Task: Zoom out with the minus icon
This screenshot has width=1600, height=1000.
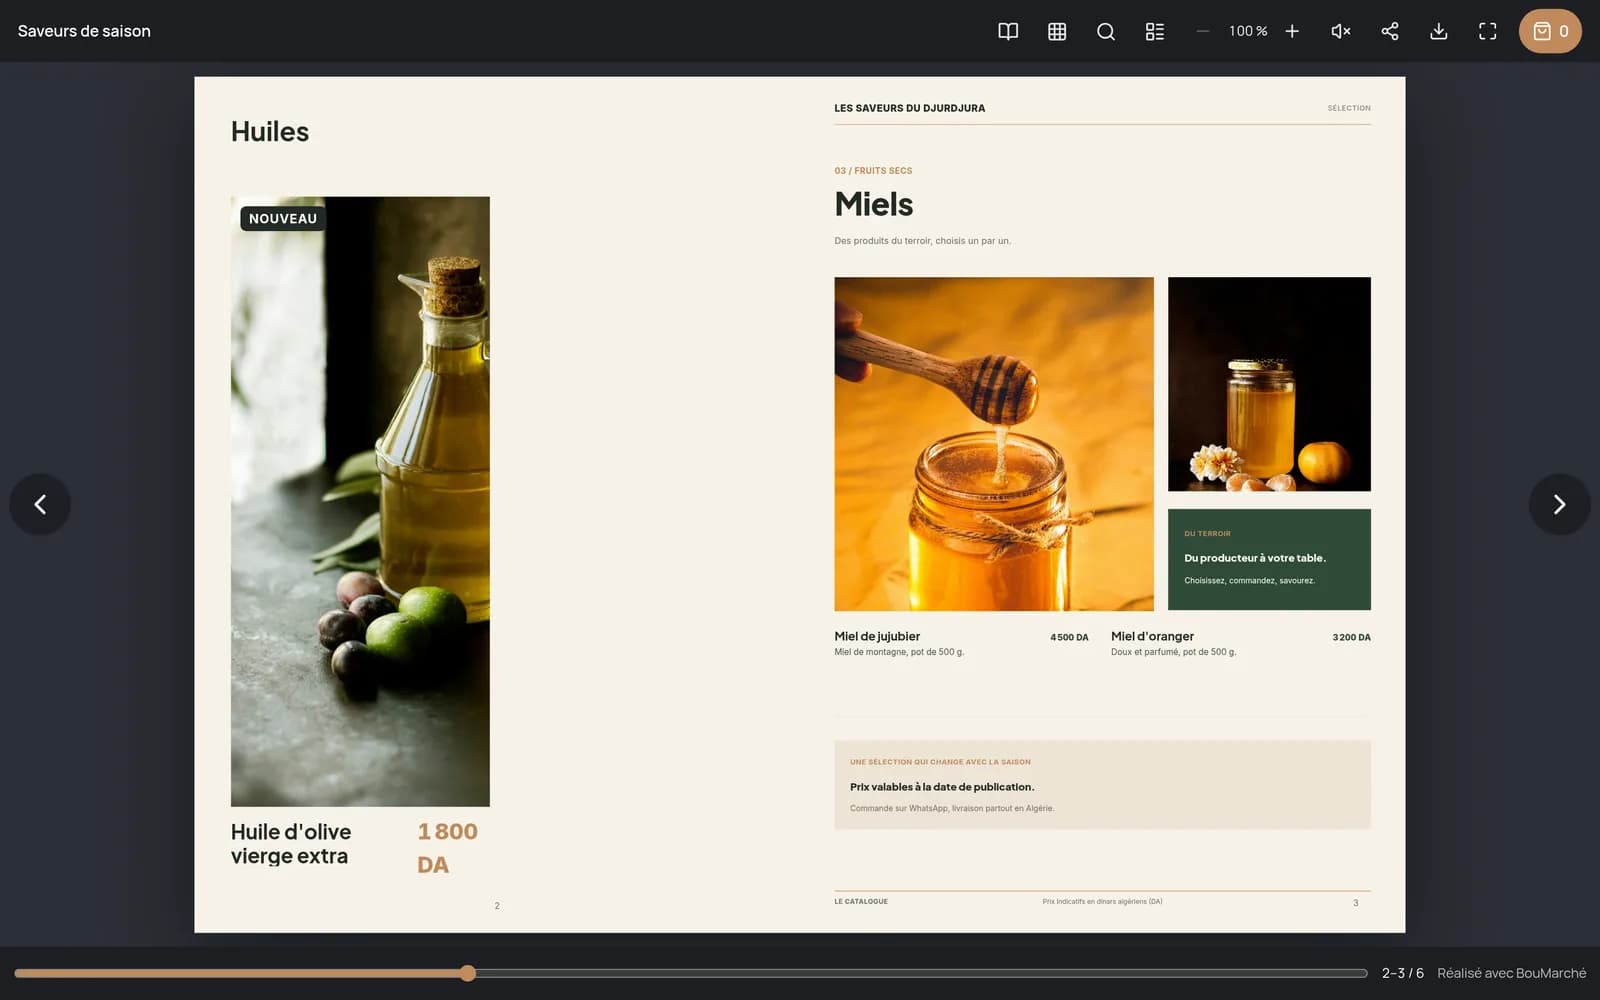Action: click(x=1203, y=31)
